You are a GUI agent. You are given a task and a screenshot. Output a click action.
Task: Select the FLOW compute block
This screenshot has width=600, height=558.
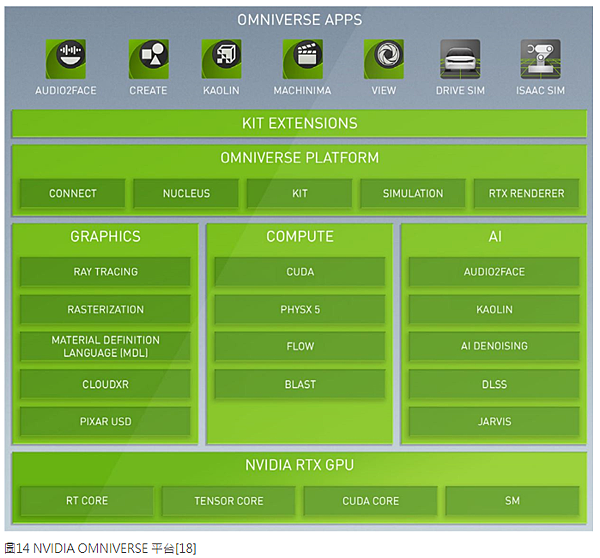300,346
